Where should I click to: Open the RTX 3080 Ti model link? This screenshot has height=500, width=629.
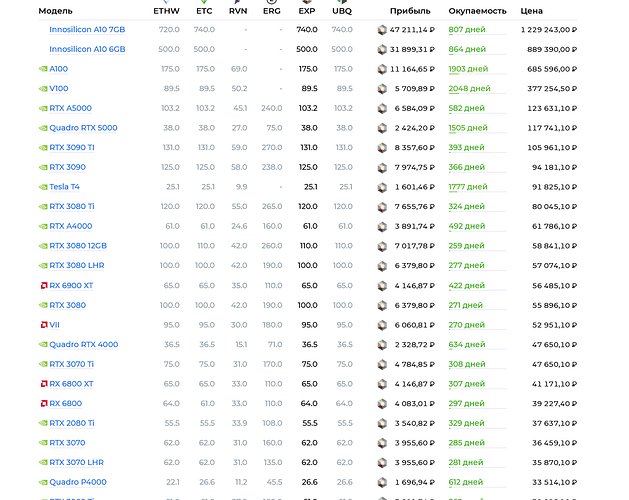(72, 207)
